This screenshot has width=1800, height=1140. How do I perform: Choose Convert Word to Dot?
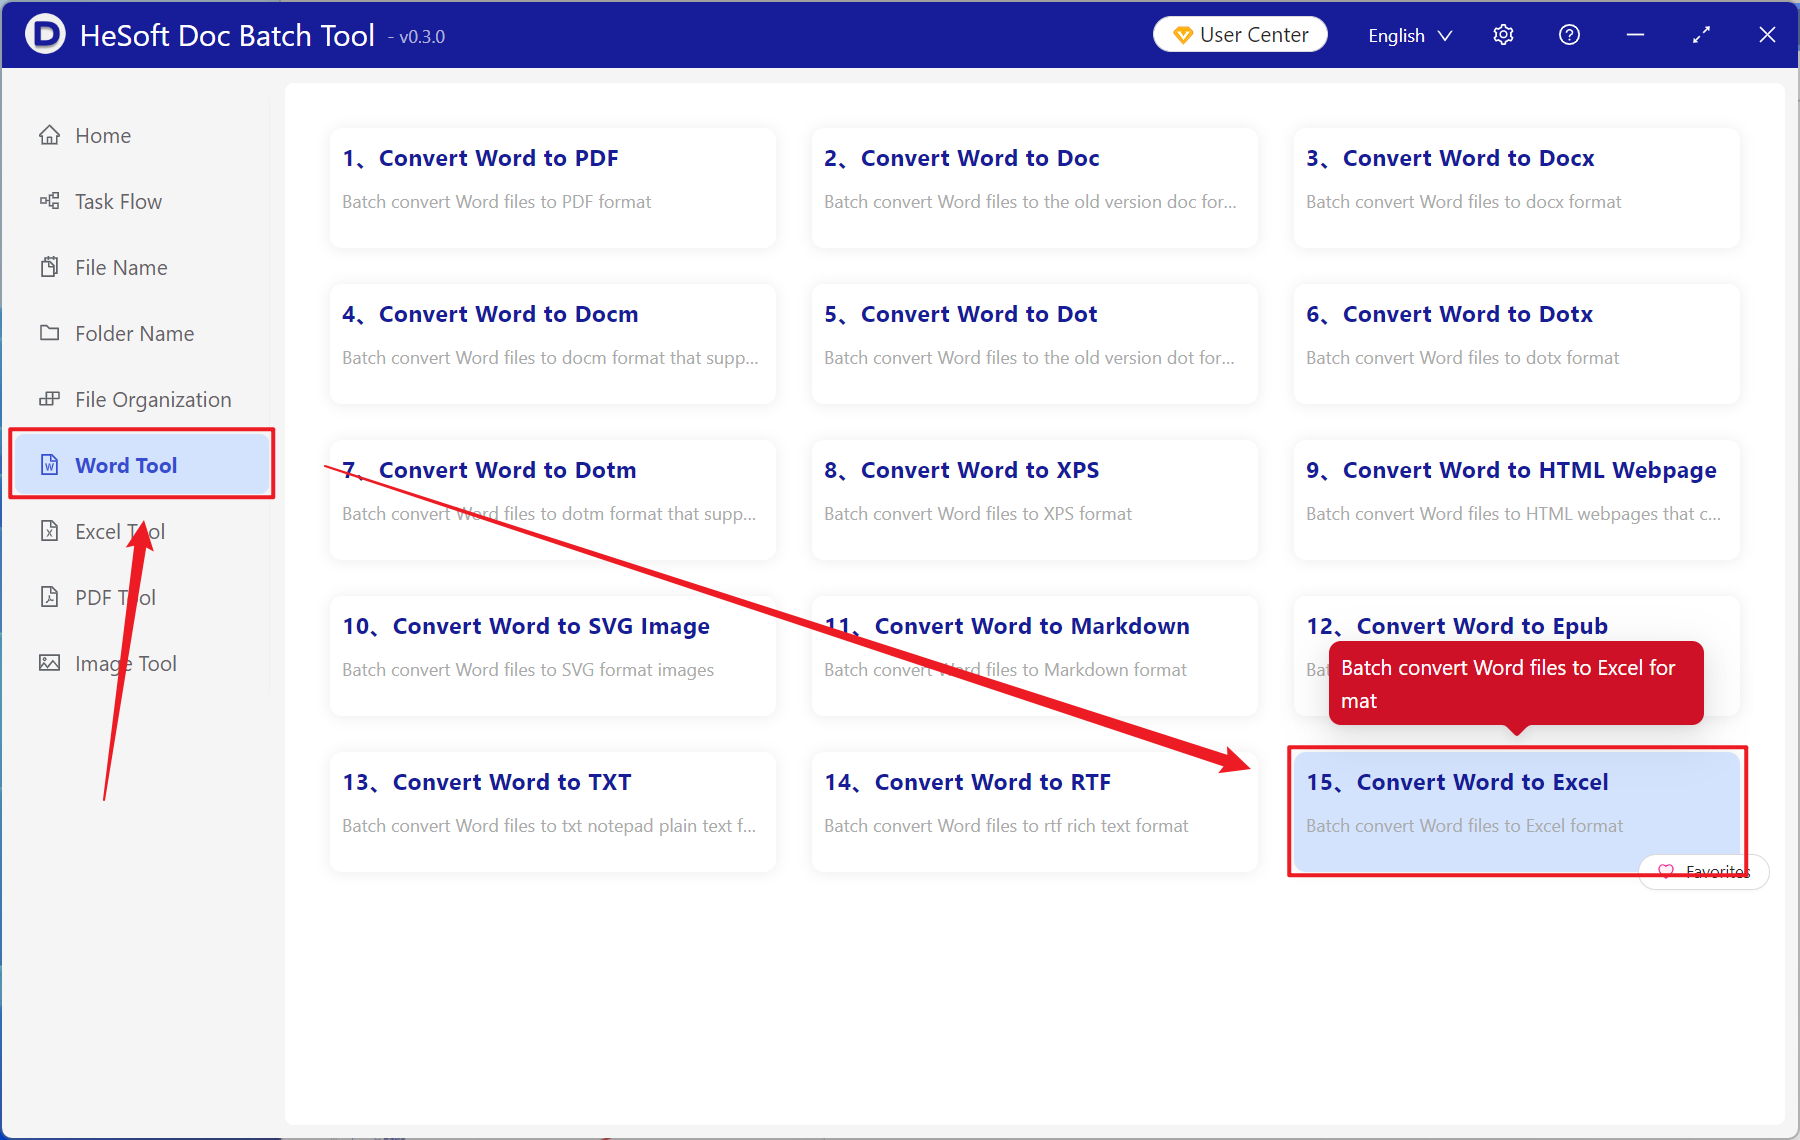tap(1035, 344)
